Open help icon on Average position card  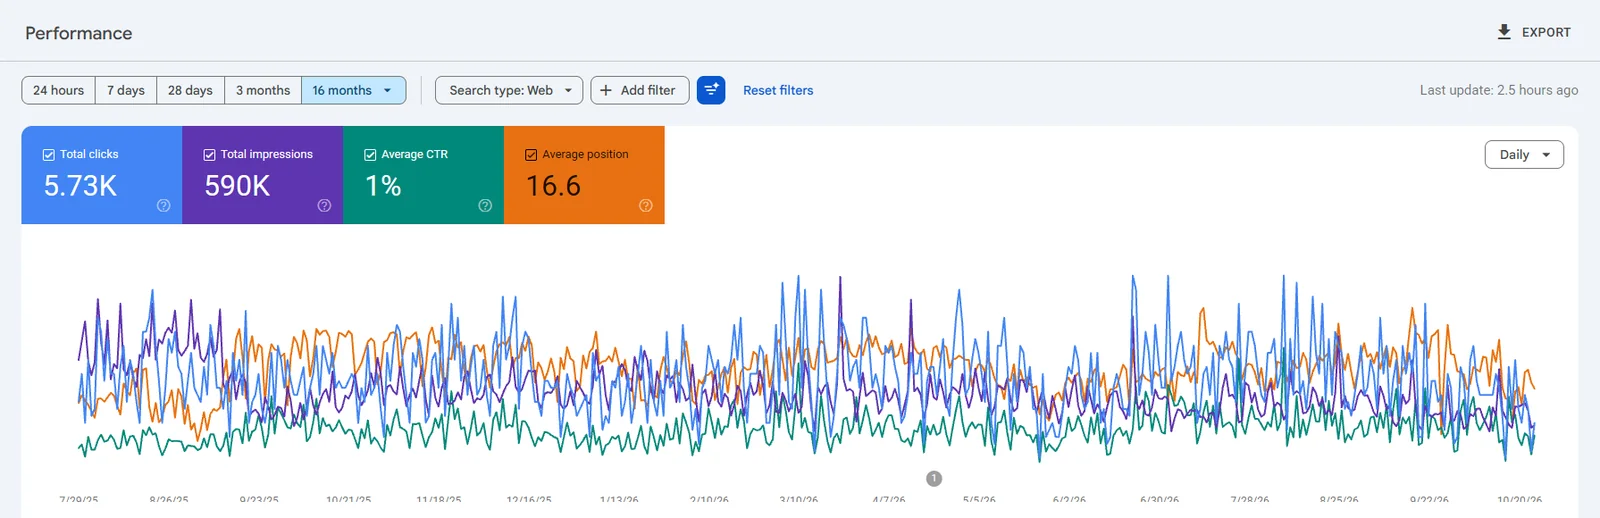click(x=646, y=205)
